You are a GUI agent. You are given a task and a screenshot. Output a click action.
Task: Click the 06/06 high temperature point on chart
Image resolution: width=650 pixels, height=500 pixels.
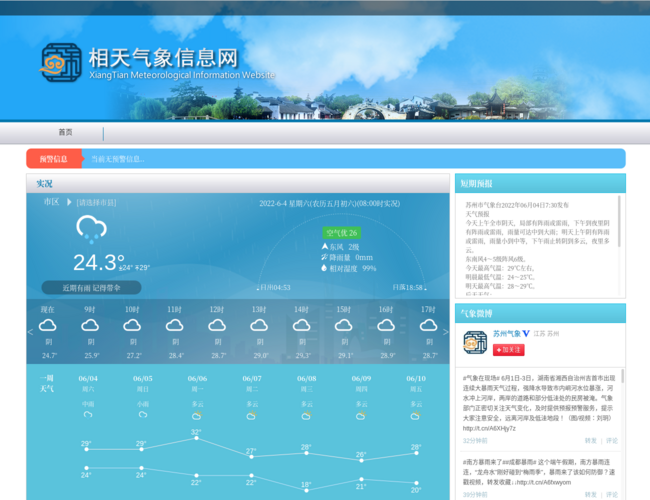196,437
